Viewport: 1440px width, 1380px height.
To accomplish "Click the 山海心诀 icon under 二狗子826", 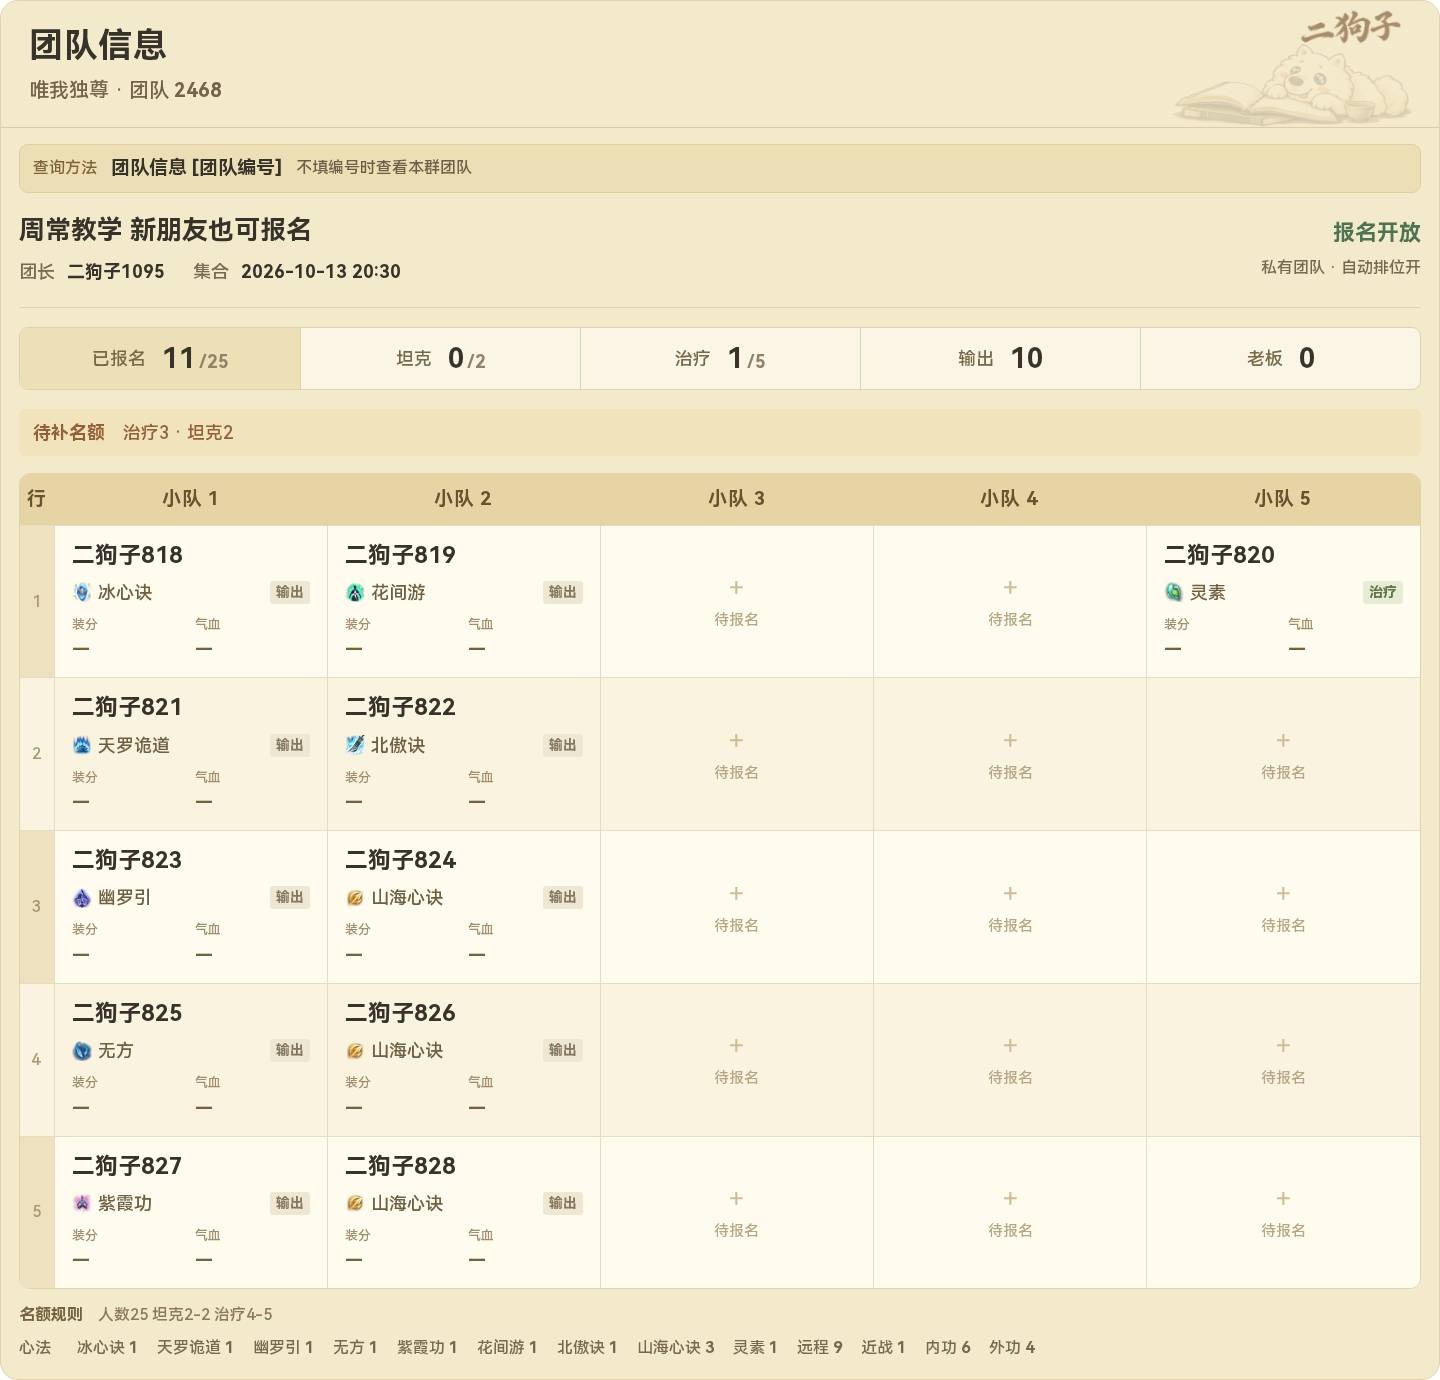I will (x=355, y=1051).
